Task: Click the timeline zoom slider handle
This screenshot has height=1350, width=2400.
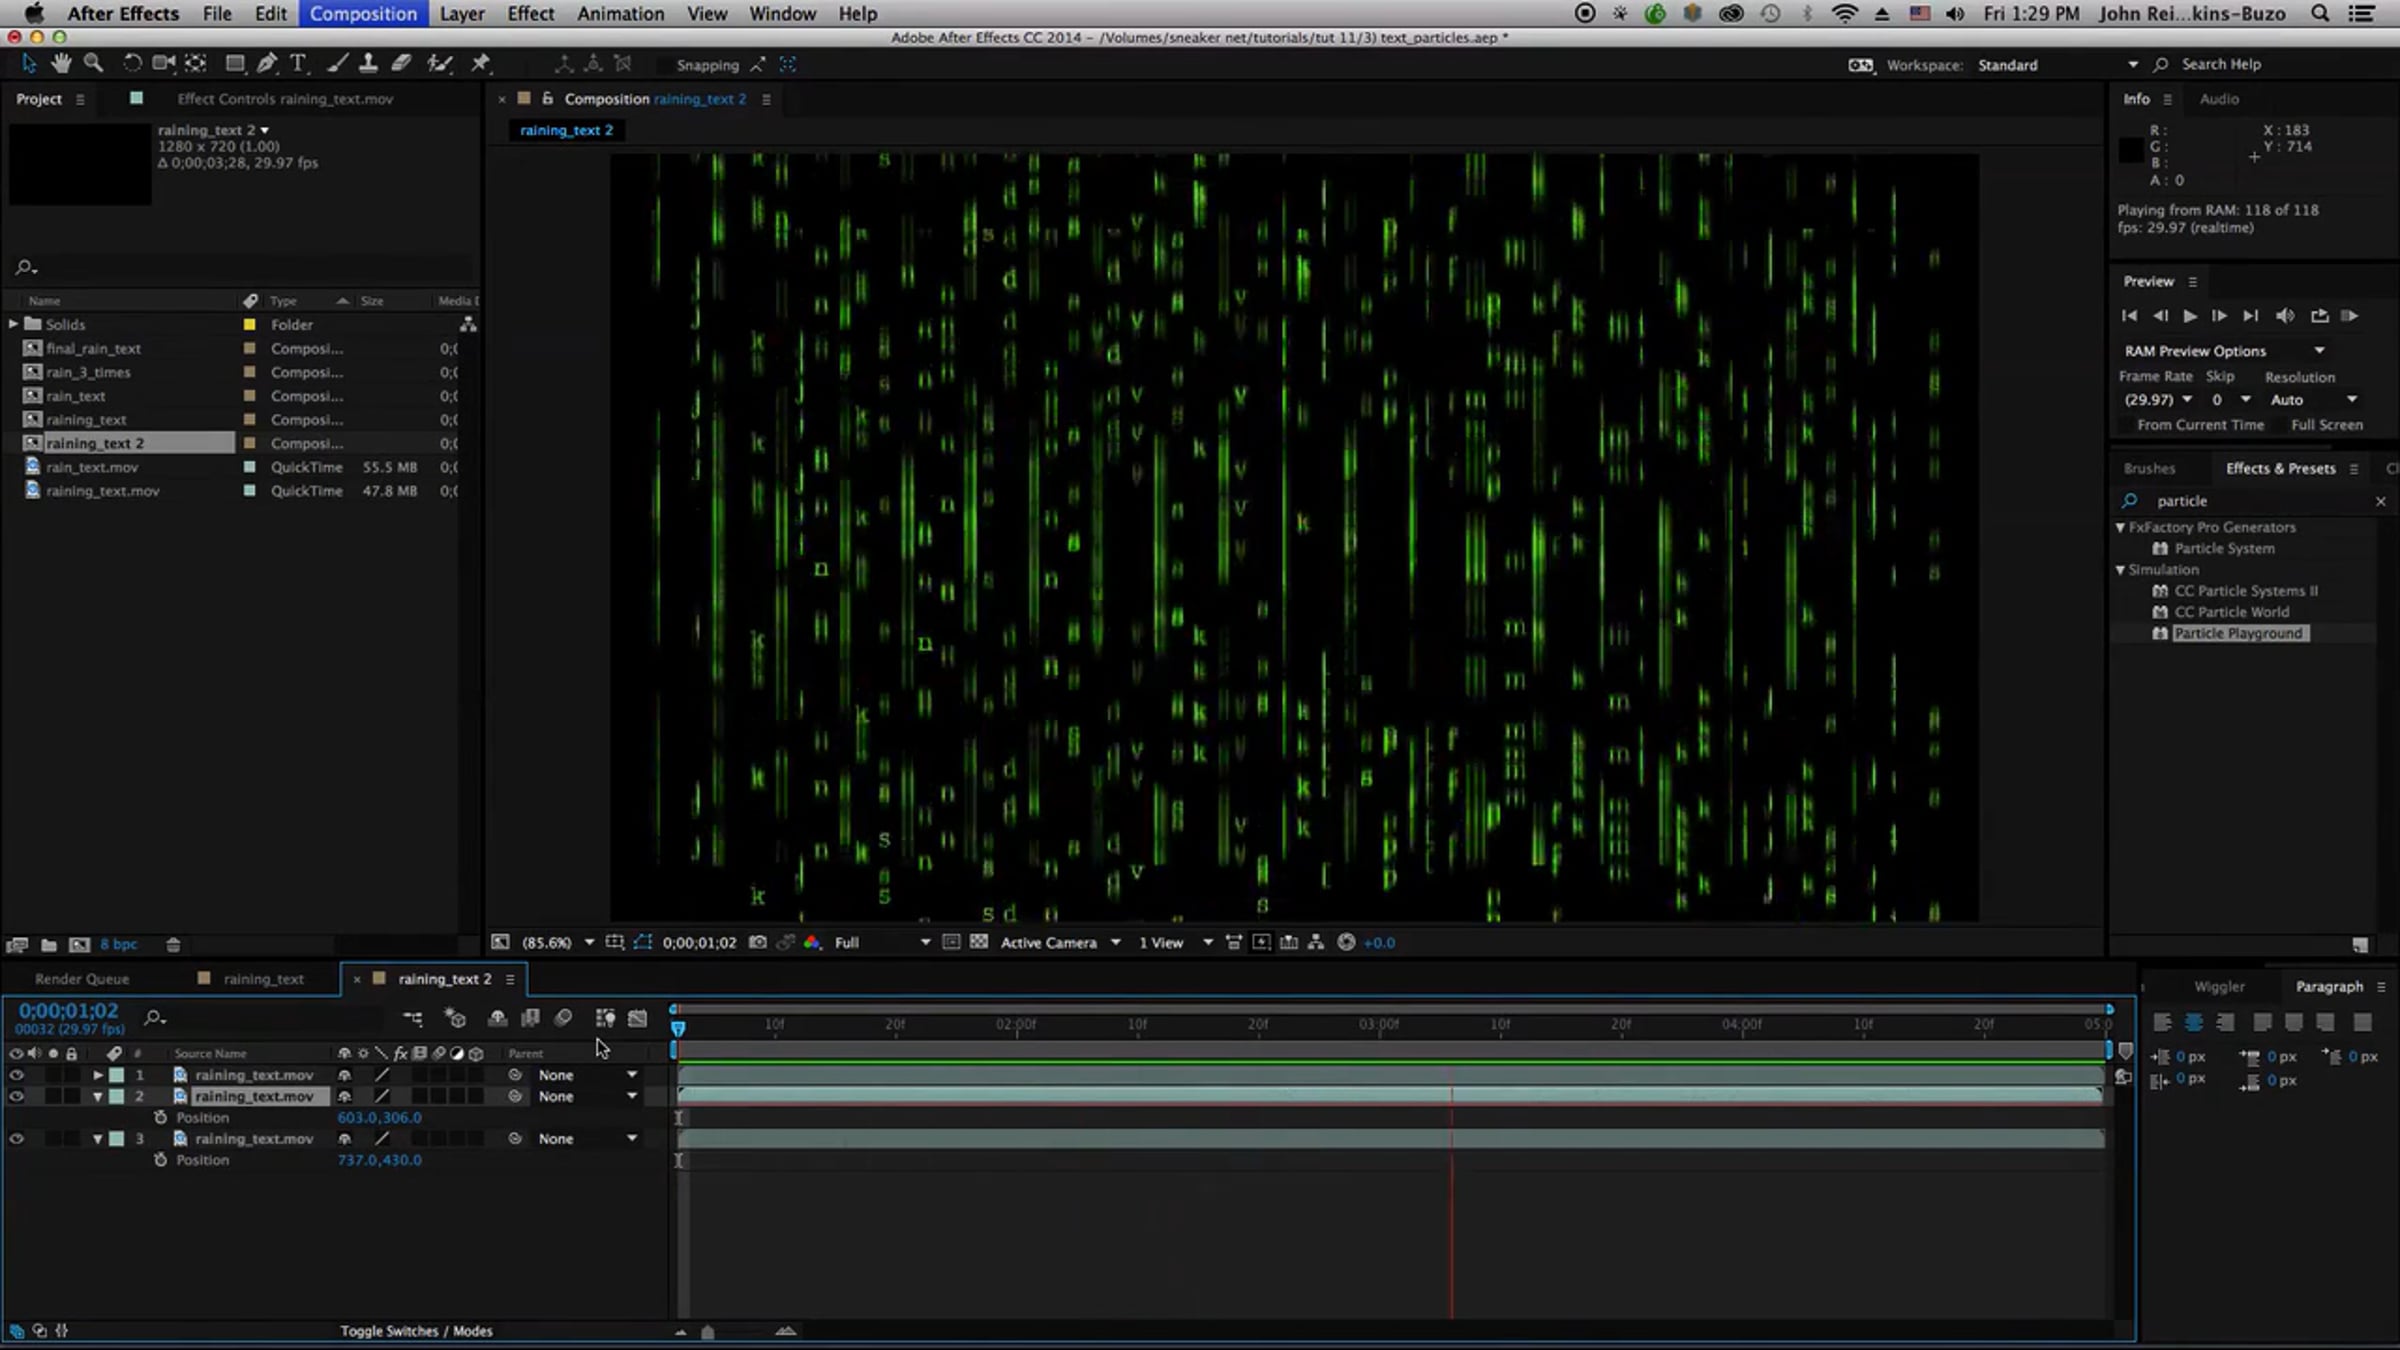Action: coord(708,1332)
